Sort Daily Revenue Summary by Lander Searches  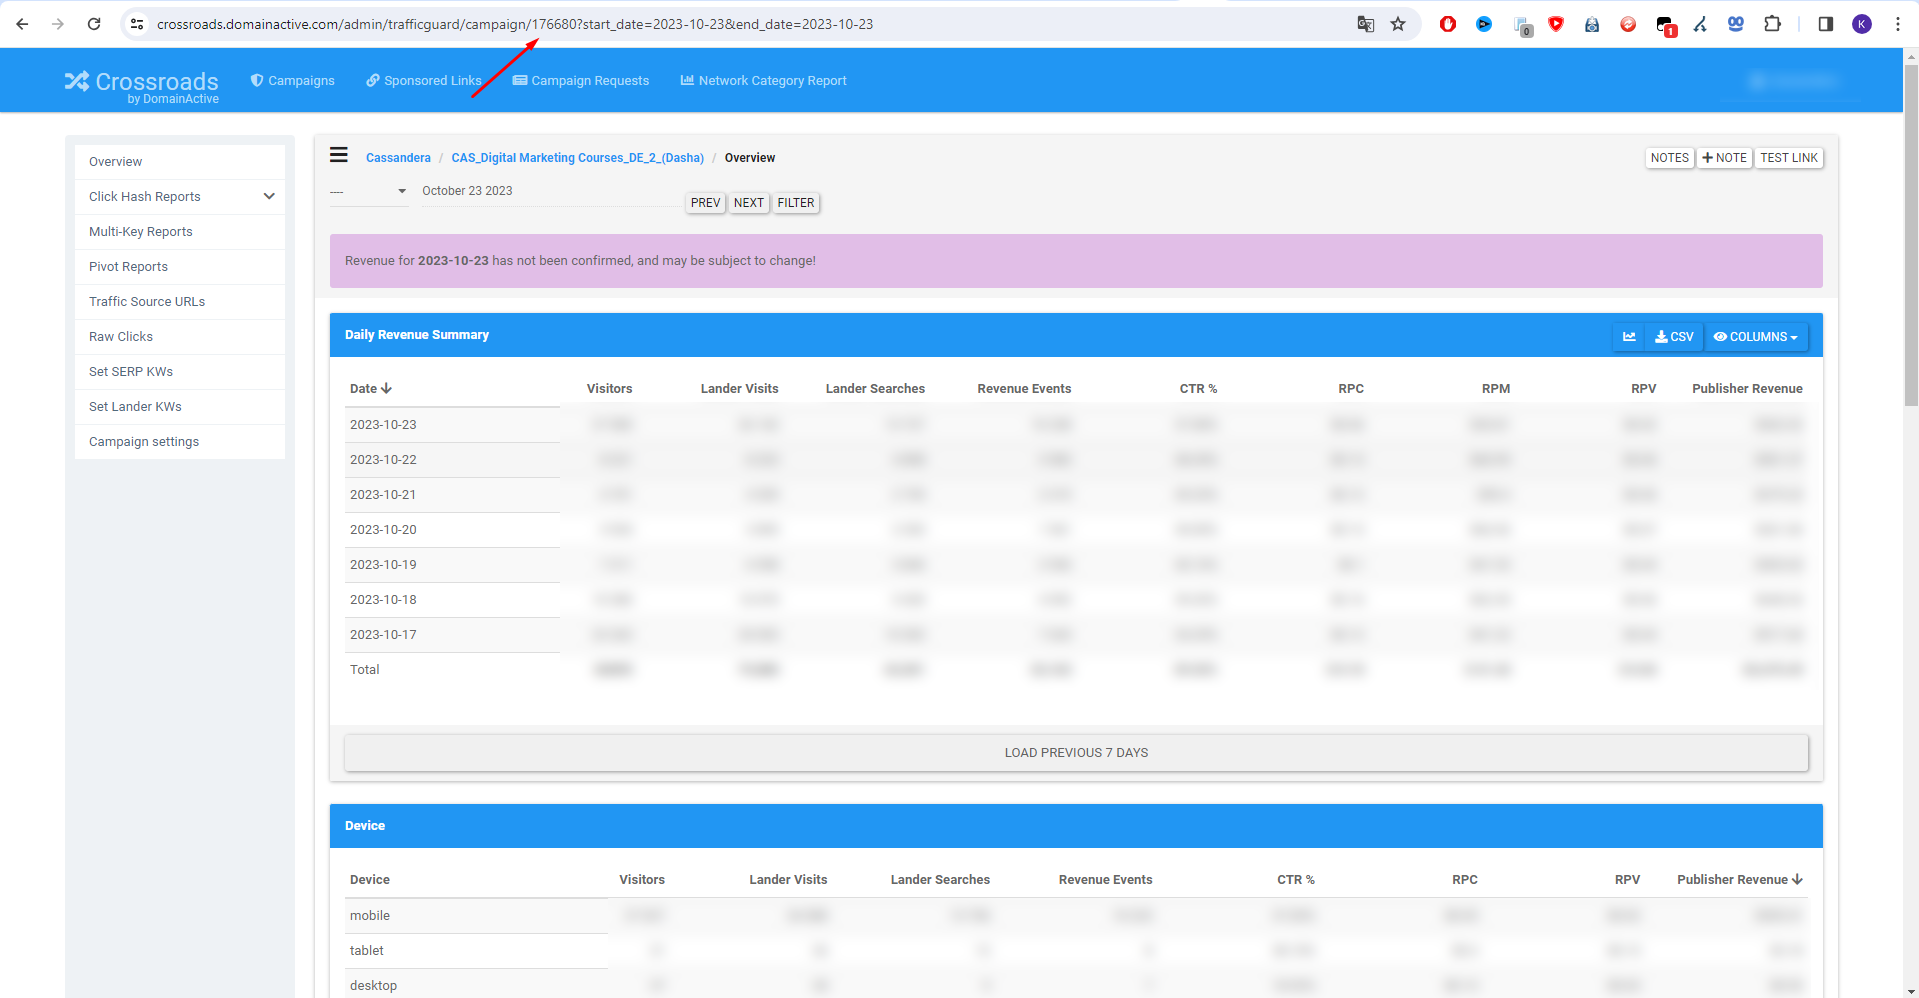pyautogui.click(x=875, y=389)
